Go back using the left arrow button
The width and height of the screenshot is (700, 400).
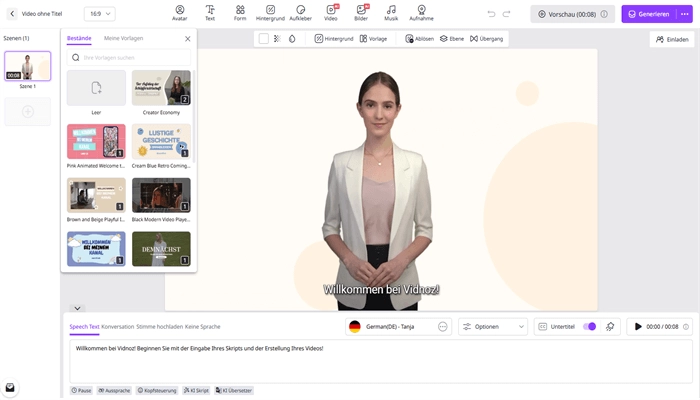[x=12, y=14]
